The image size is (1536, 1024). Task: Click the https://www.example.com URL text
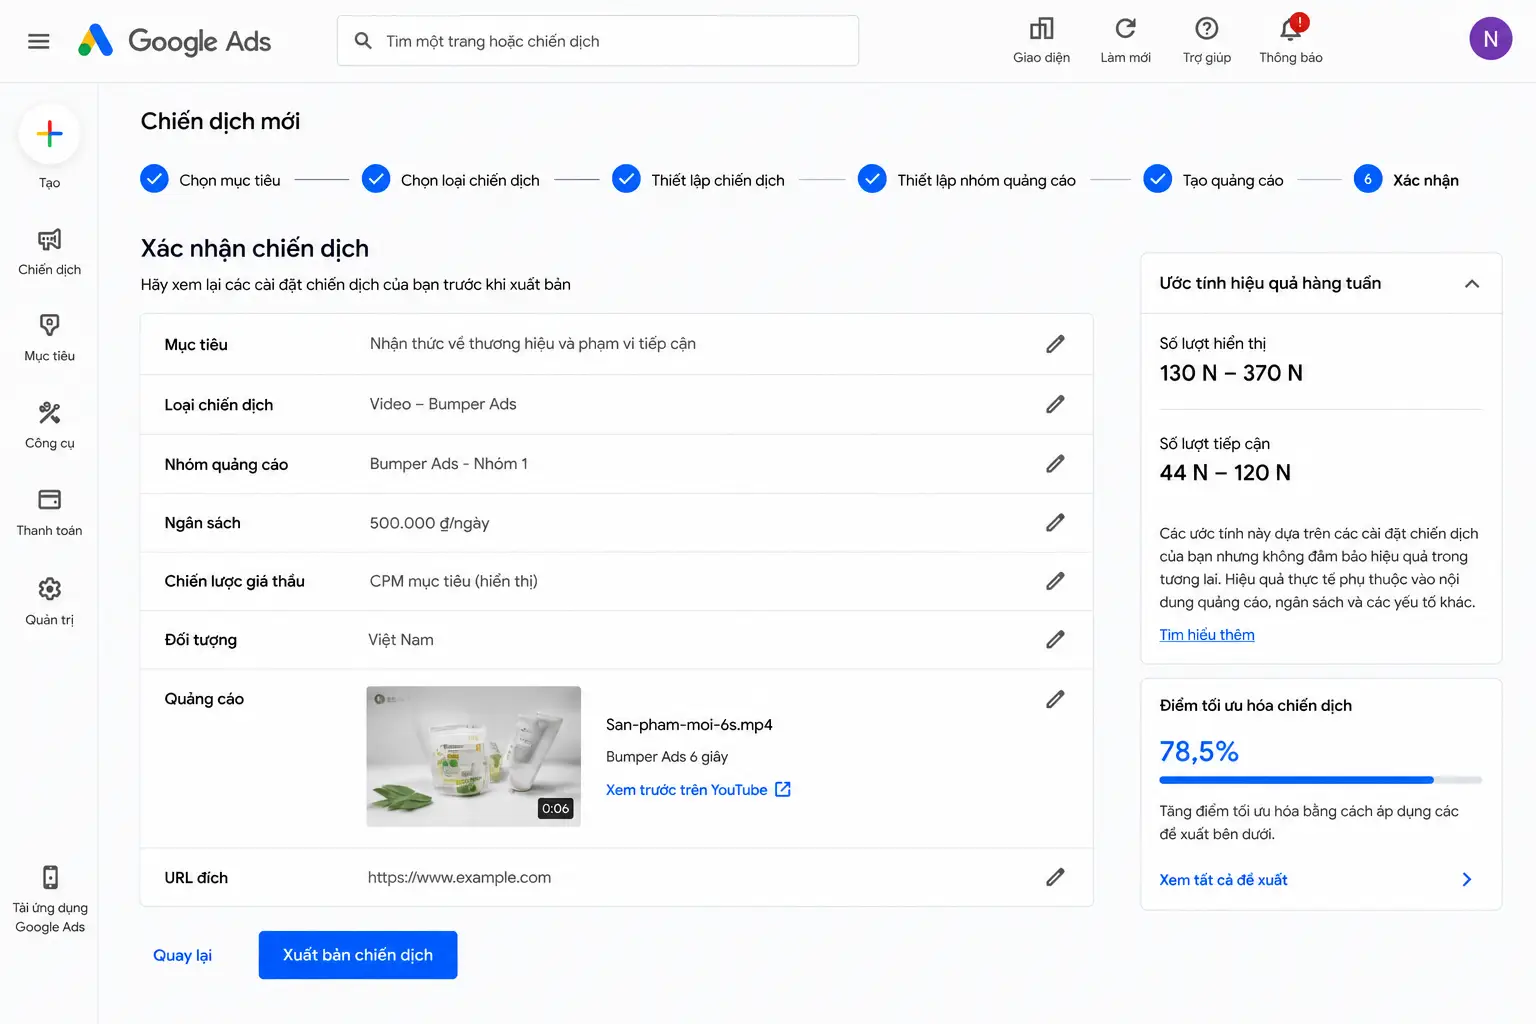click(x=459, y=877)
